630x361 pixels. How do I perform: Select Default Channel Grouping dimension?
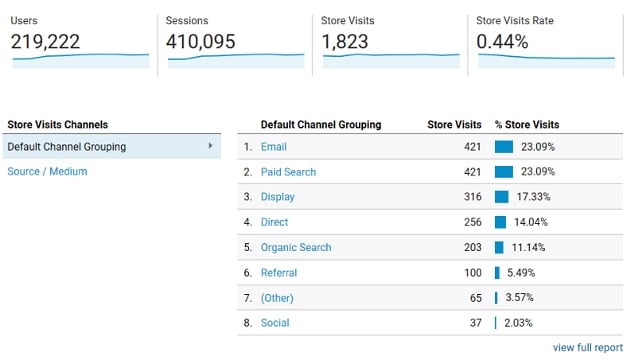tap(112, 146)
